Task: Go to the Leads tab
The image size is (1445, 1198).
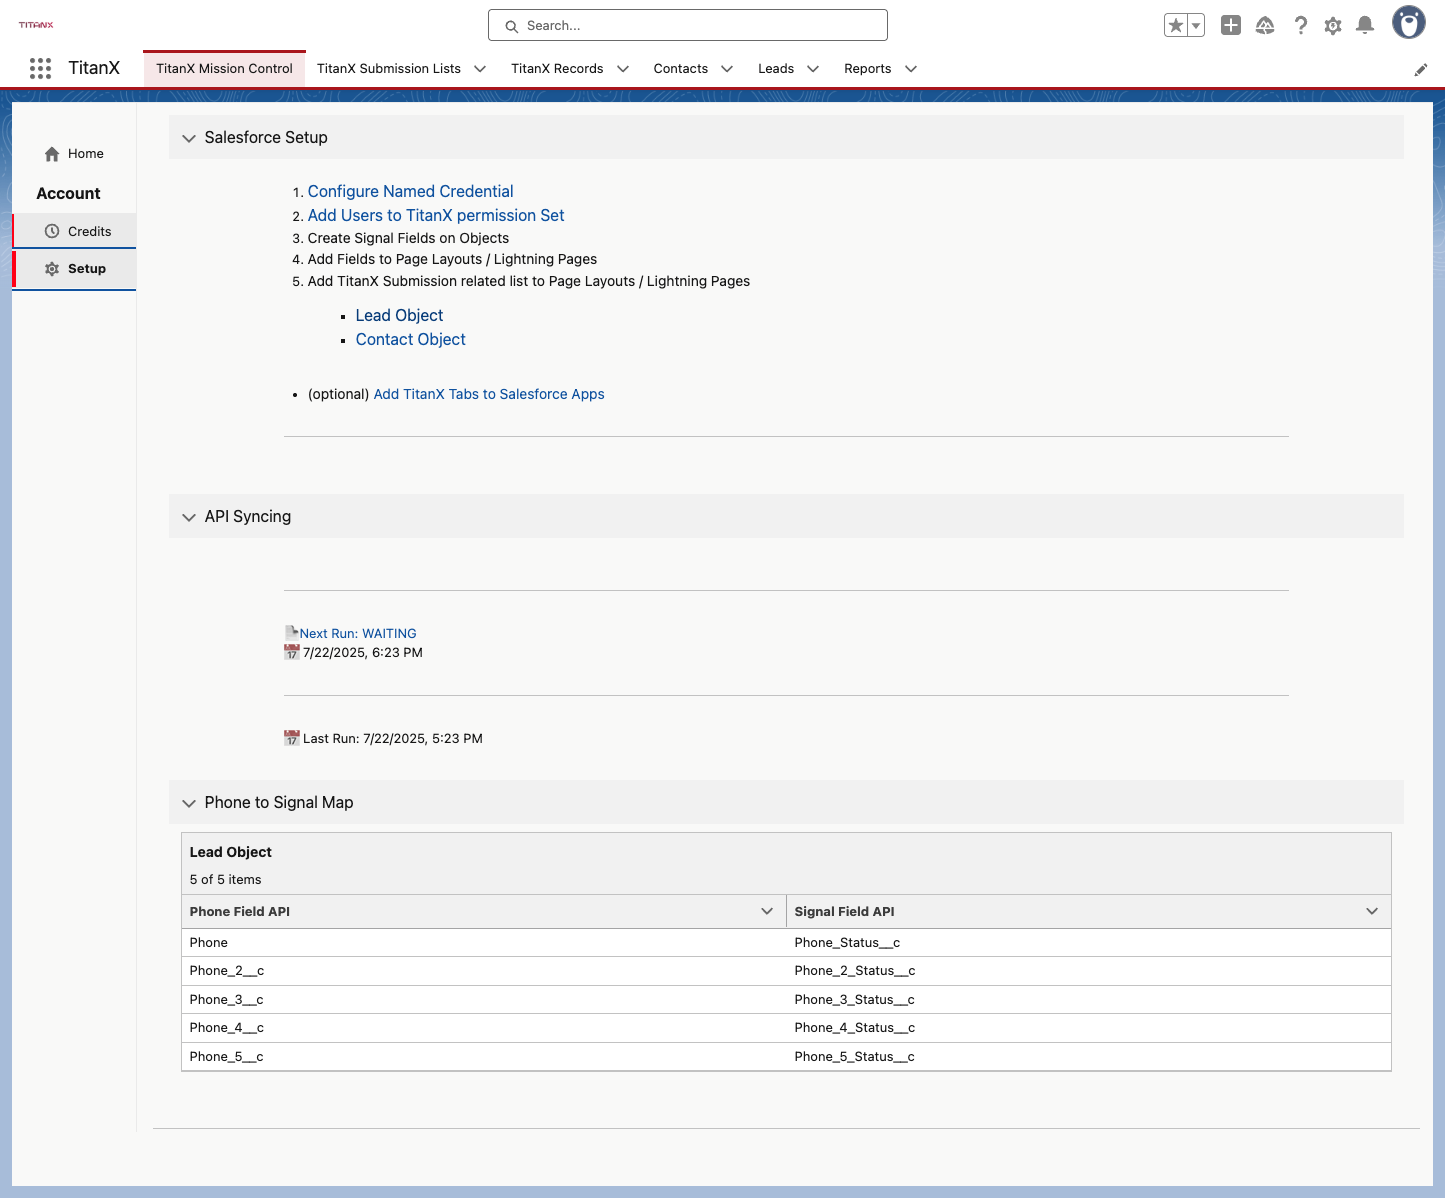Action: coord(776,69)
